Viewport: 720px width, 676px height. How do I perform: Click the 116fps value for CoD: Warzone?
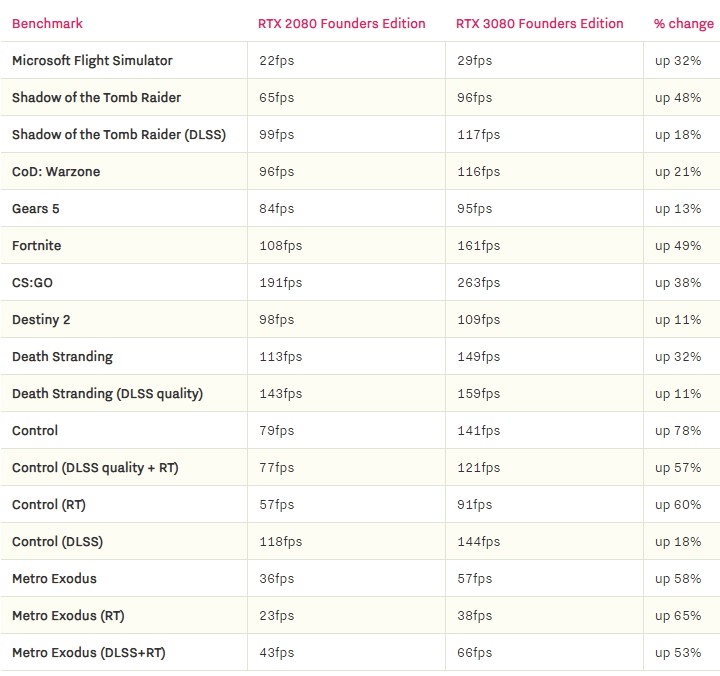tap(478, 172)
